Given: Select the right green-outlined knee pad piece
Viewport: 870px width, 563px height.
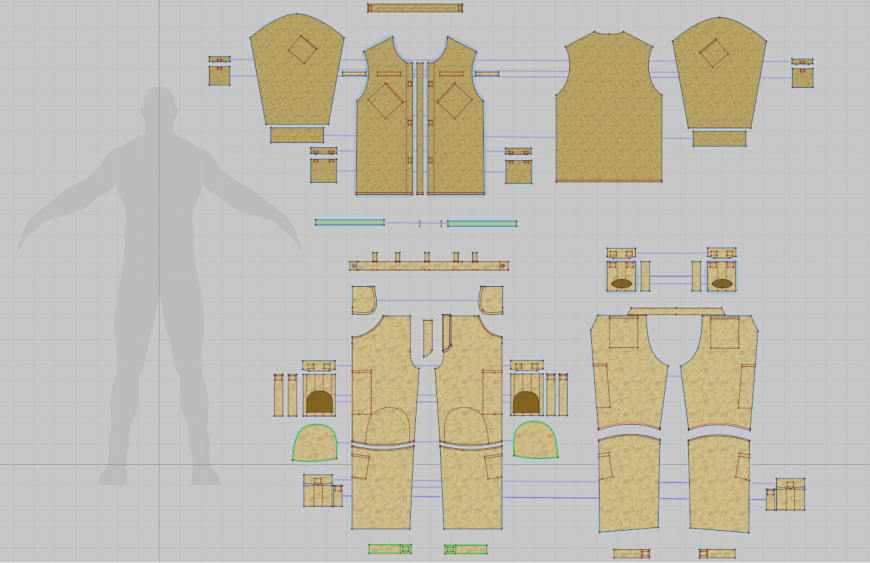Looking at the screenshot, I should pyautogui.click(x=535, y=440).
